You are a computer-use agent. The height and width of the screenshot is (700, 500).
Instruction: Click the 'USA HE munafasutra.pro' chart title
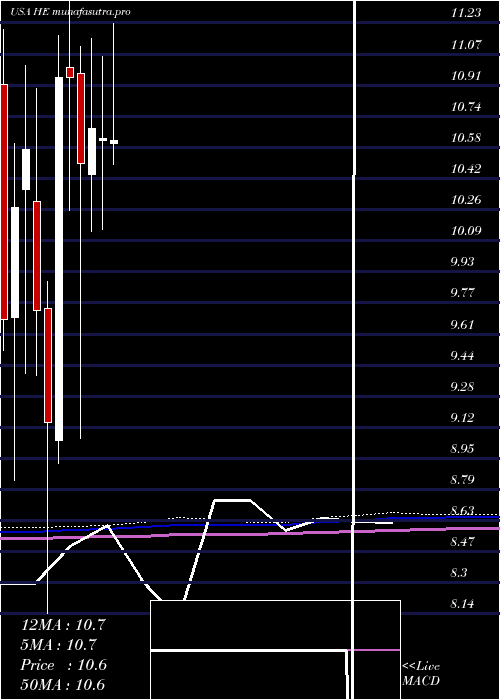[71, 12]
